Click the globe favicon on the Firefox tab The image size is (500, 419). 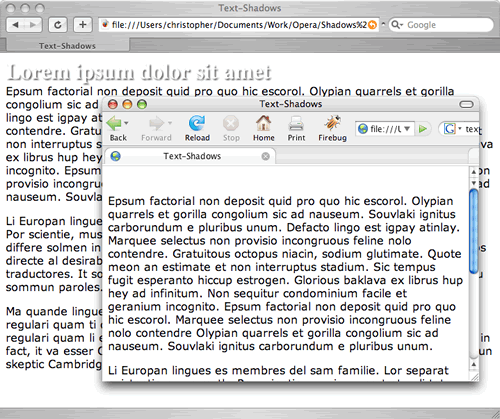[116, 156]
